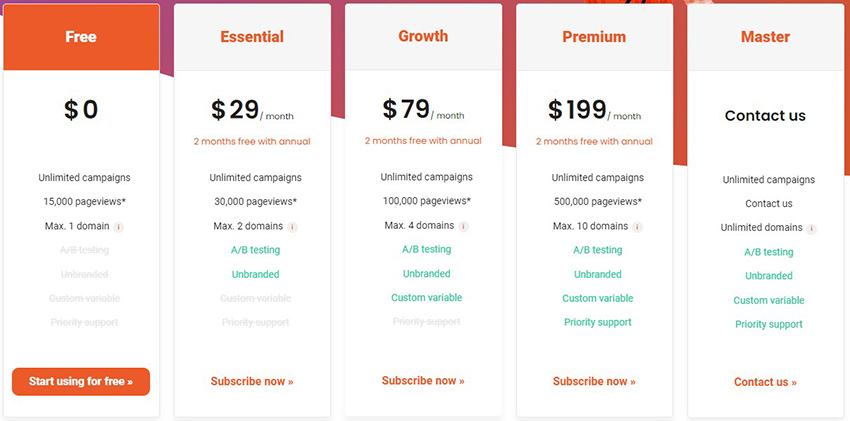Viewport: 850px width, 421px height.
Task: Click Start using for free button
Action: (x=81, y=381)
